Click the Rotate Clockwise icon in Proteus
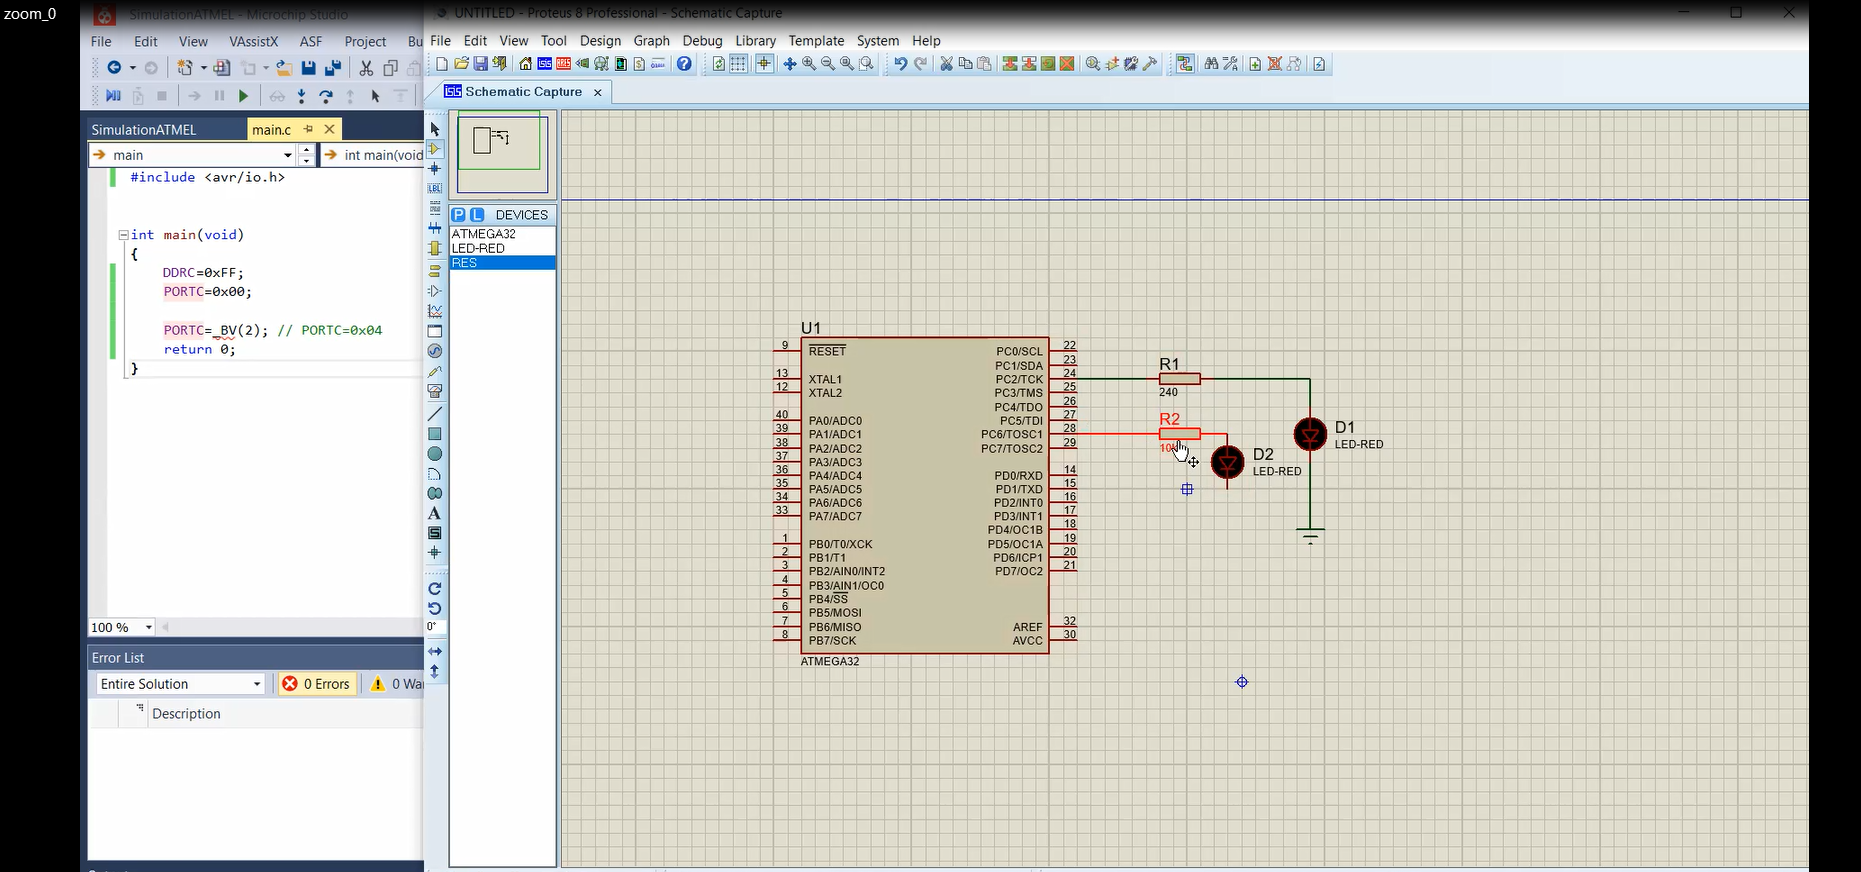 (435, 588)
